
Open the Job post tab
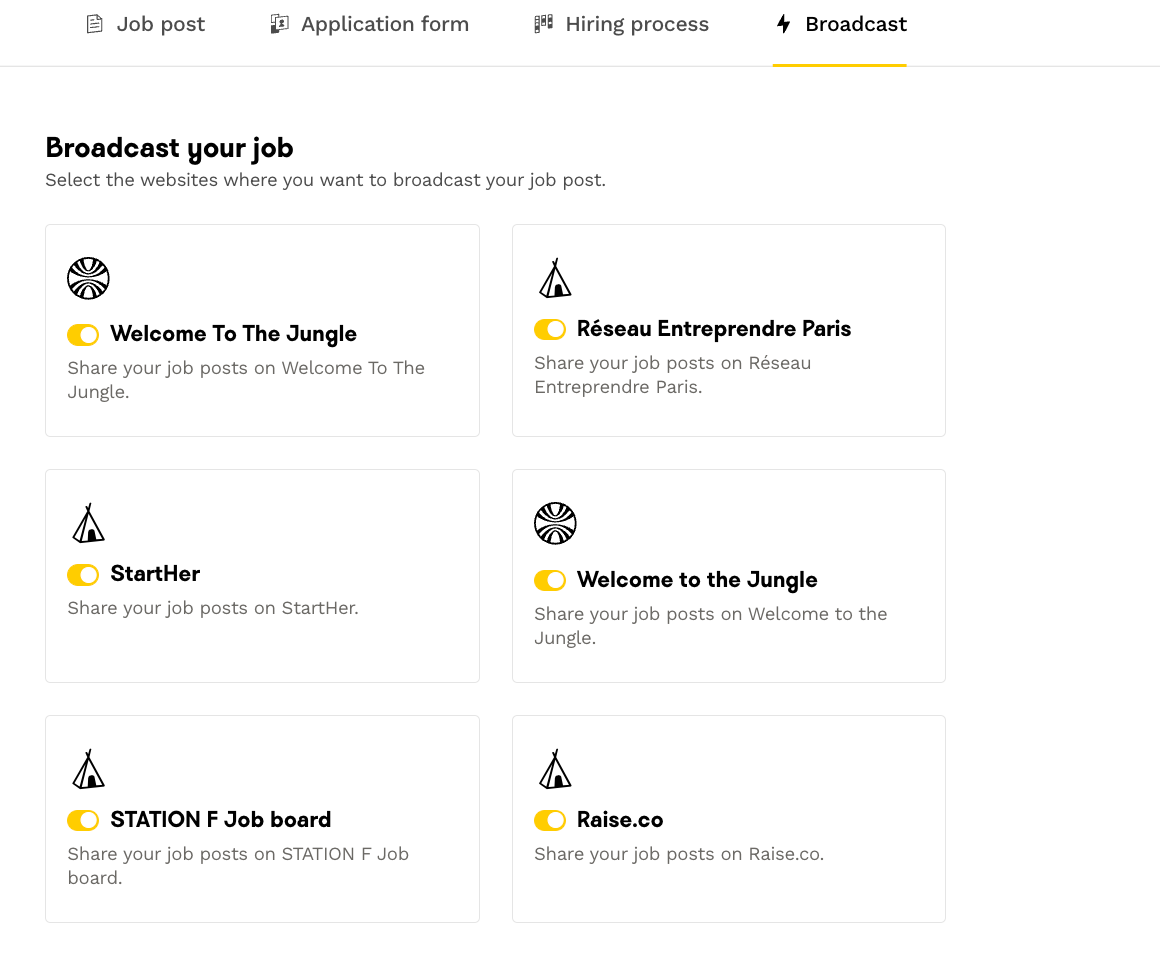[160, 24]
